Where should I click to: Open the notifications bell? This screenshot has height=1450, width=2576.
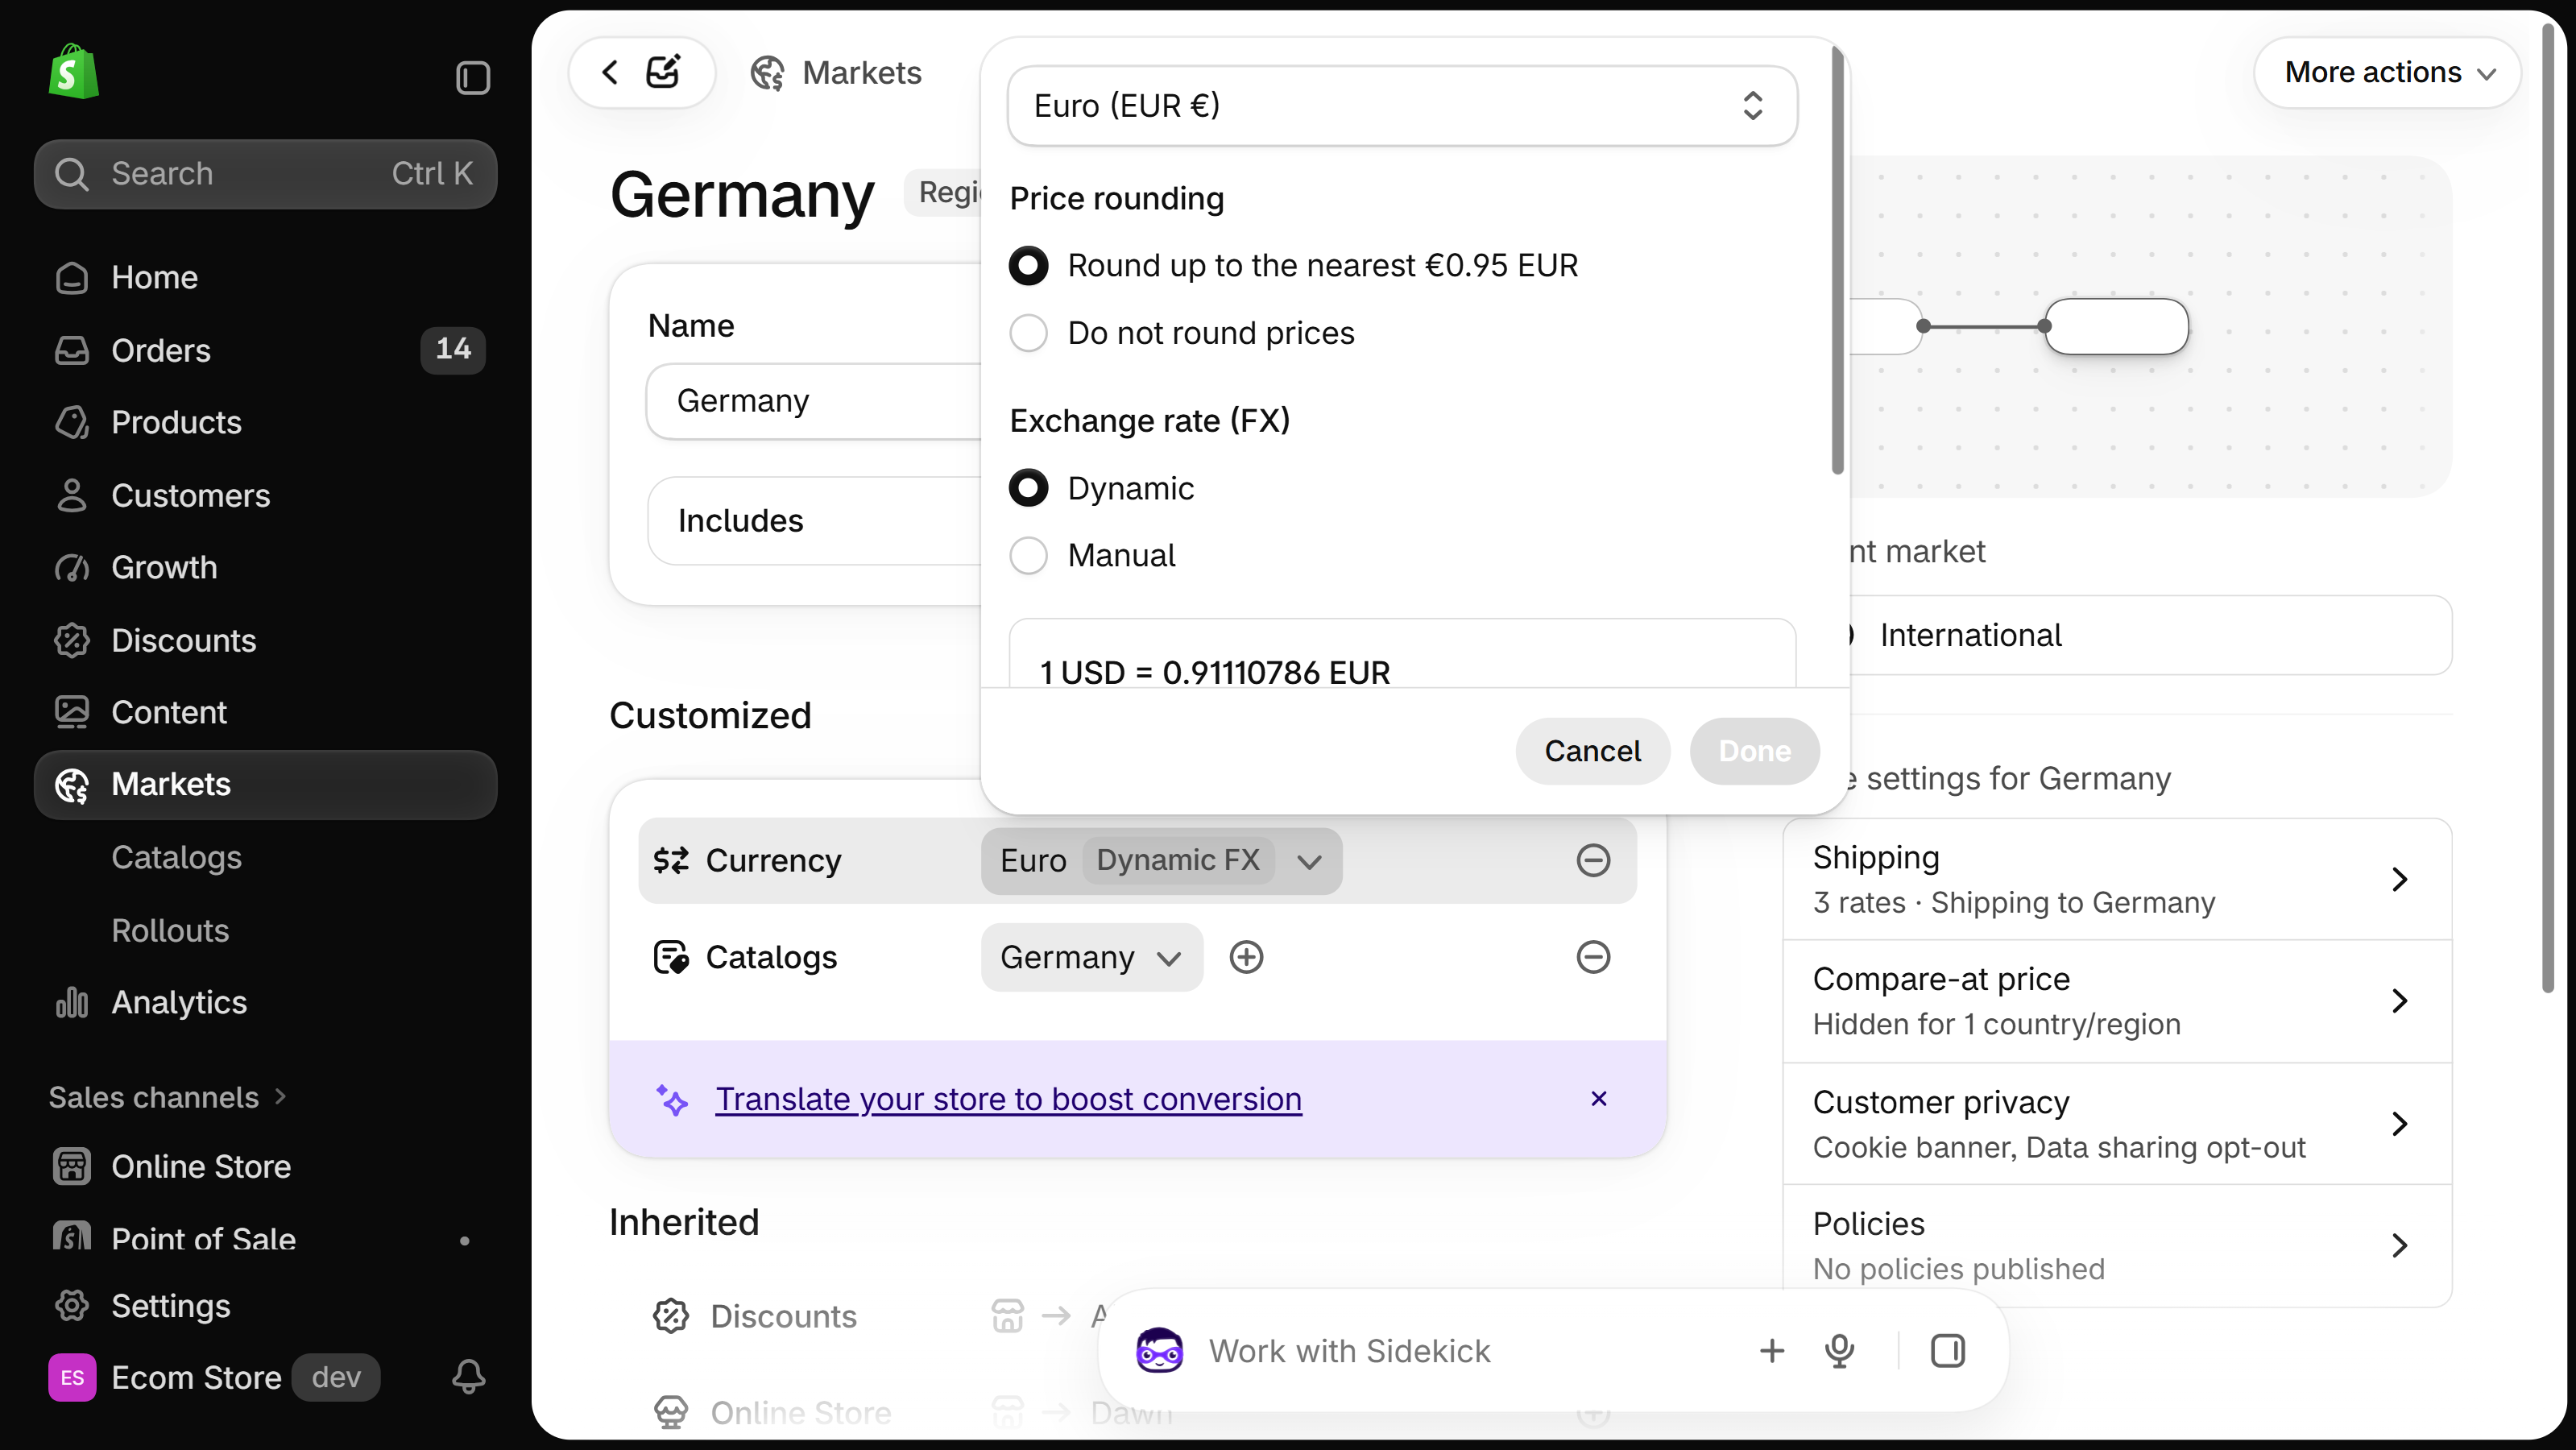click(x=469, y=1377)
